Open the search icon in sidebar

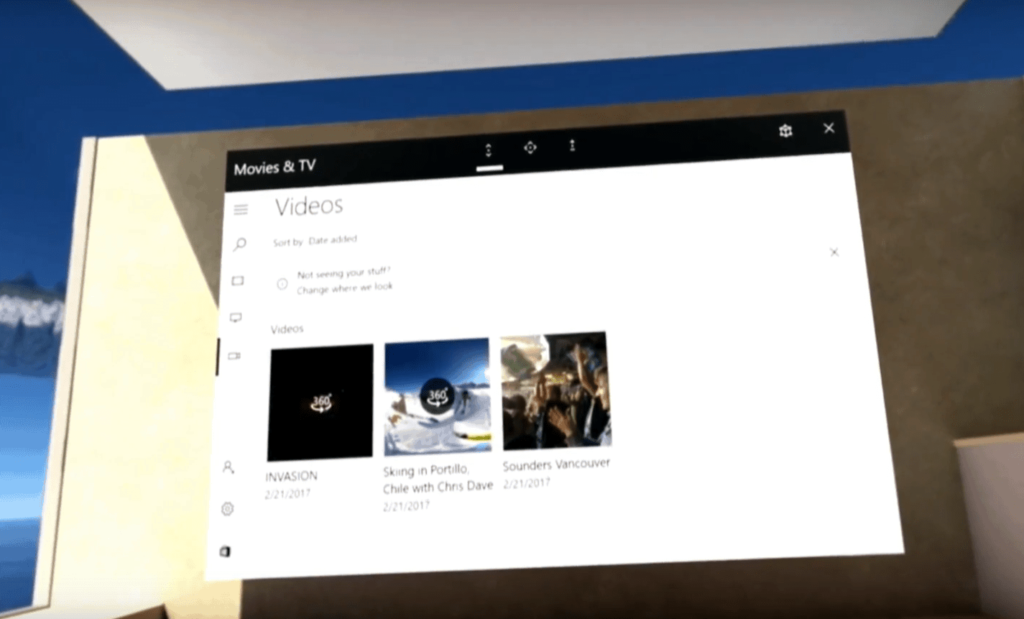(240, 244)
